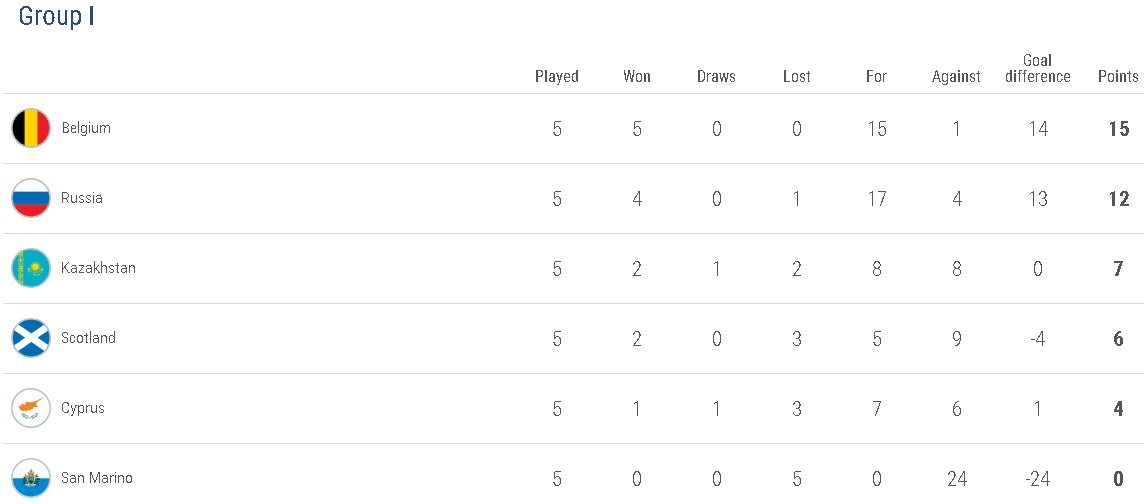
Task: Select the Kazakhstan team name
Action: 98,268
